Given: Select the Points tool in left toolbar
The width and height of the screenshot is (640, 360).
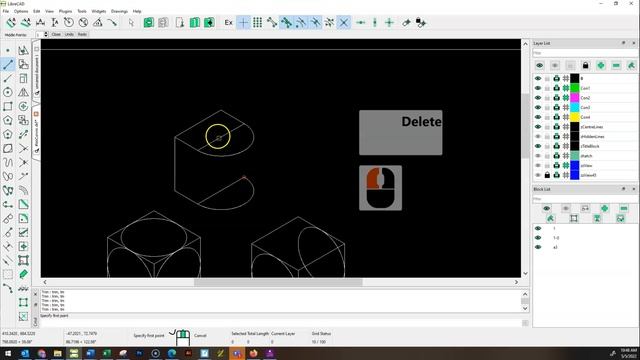Looking at the screenshot, I should tap(8, 50).
